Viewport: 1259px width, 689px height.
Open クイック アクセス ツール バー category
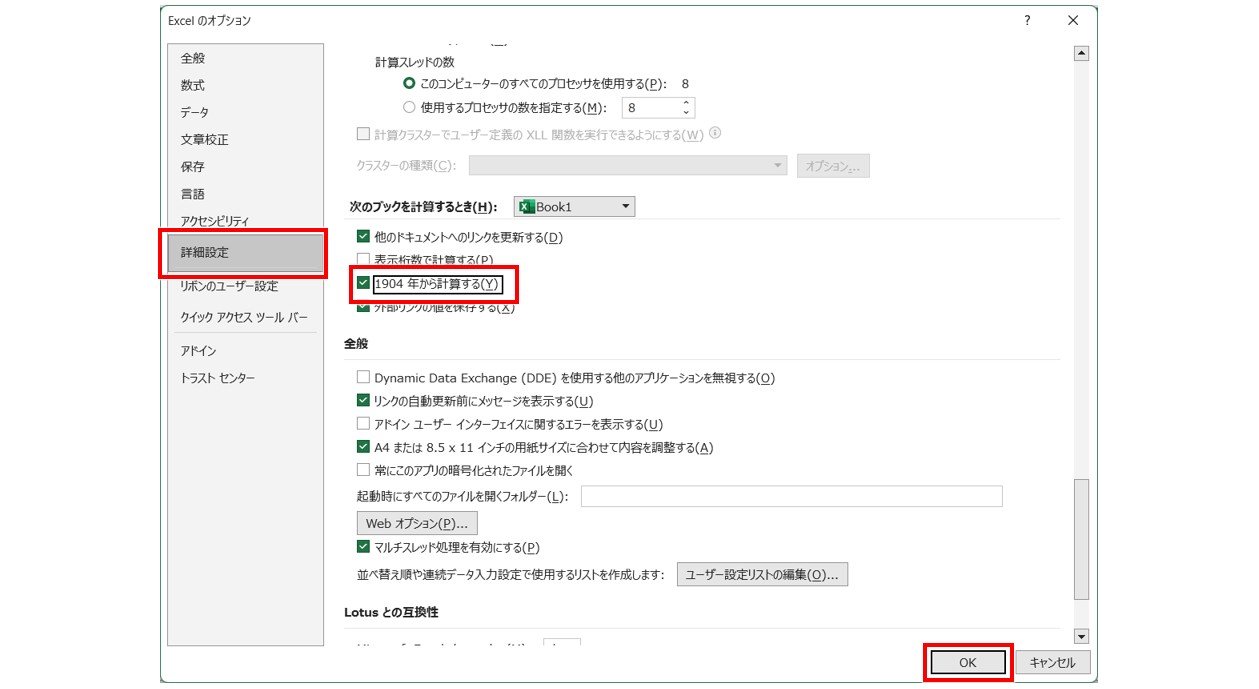[x=245, y=317]
